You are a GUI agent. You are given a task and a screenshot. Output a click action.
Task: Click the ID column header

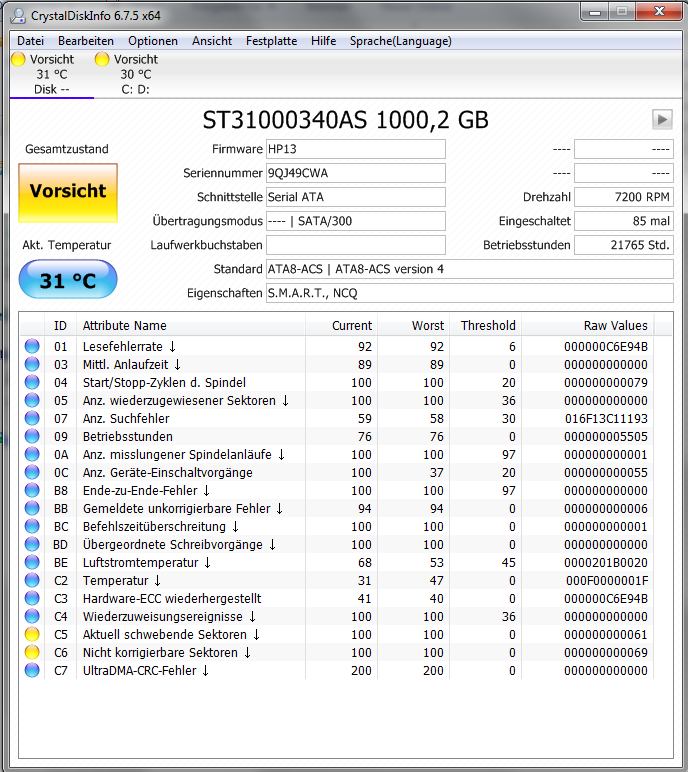(x=60, y=325)
